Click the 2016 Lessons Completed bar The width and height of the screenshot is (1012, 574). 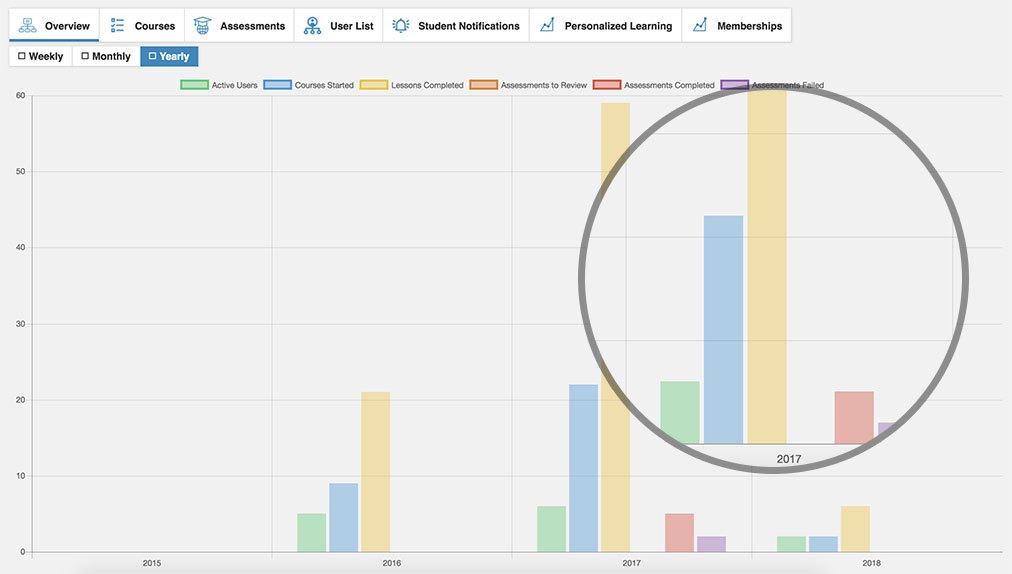[x=375, y=471]
